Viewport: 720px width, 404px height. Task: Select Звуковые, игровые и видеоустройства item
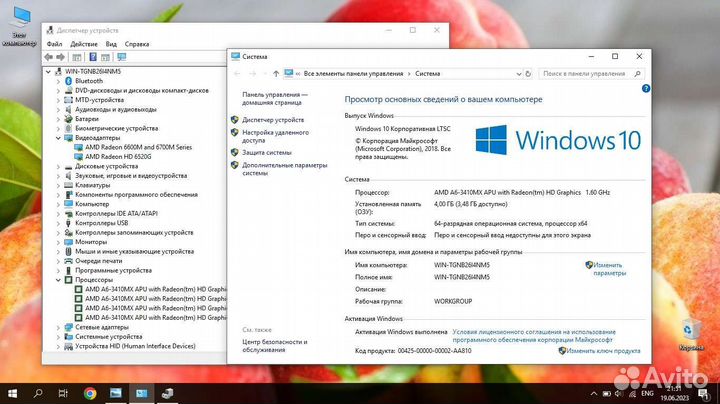131,175
